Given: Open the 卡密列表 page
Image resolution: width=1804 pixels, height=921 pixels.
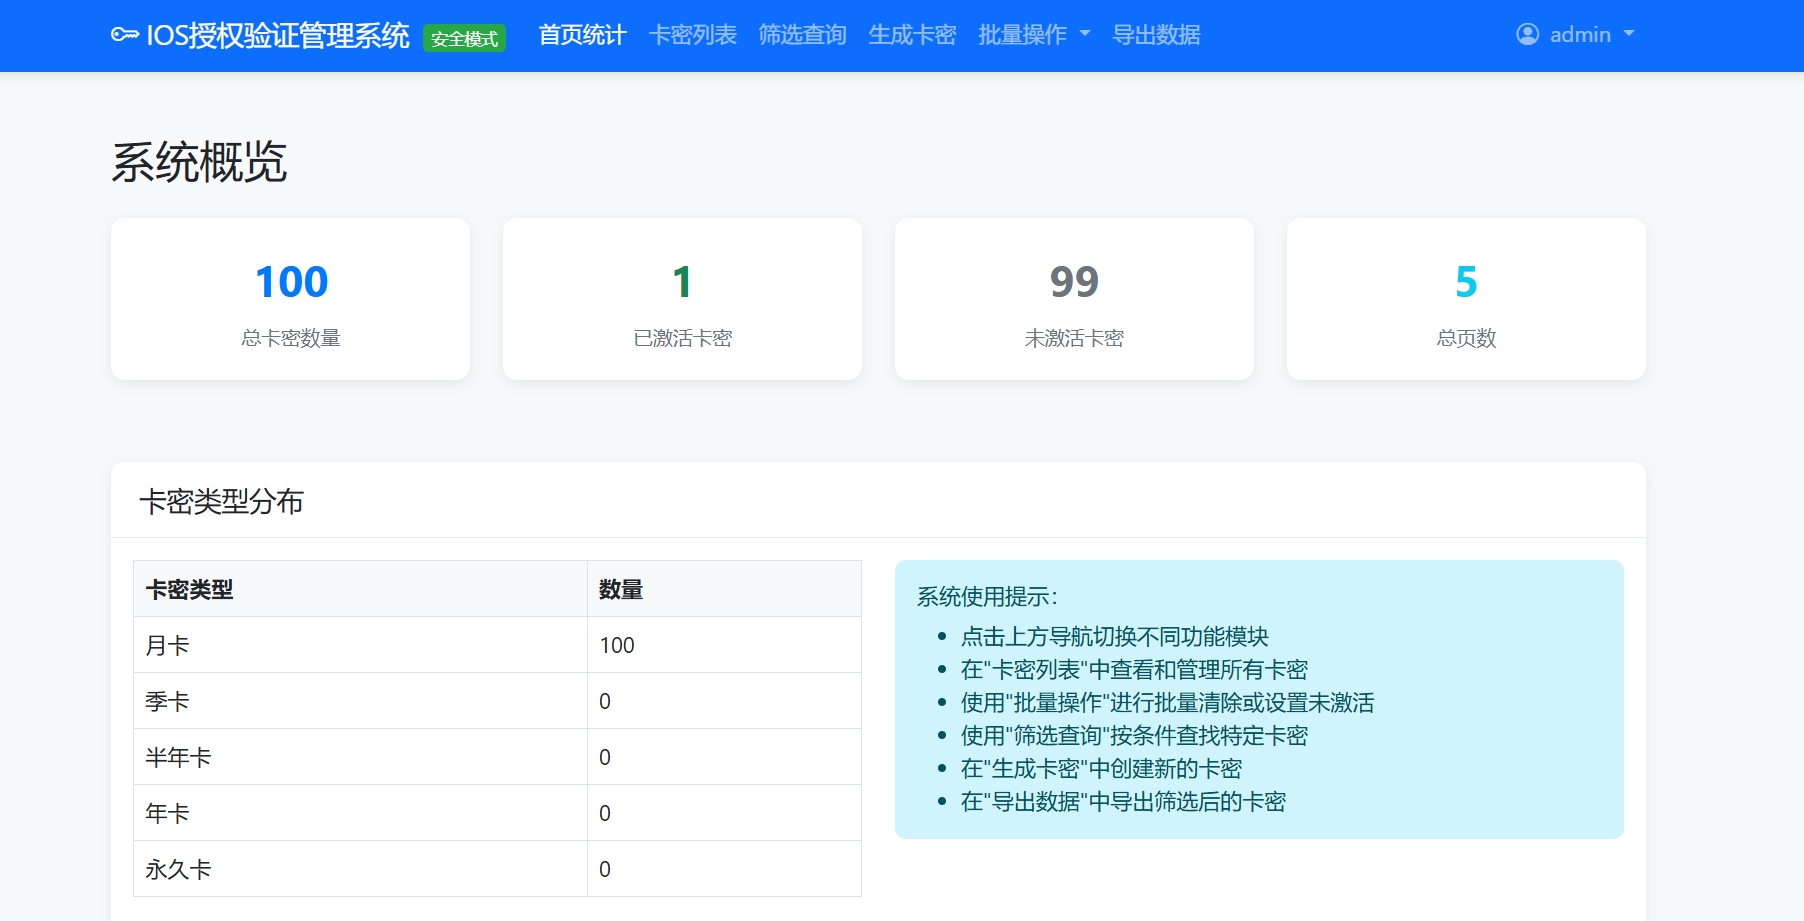Looking at the screenshot, I should 693,35.
